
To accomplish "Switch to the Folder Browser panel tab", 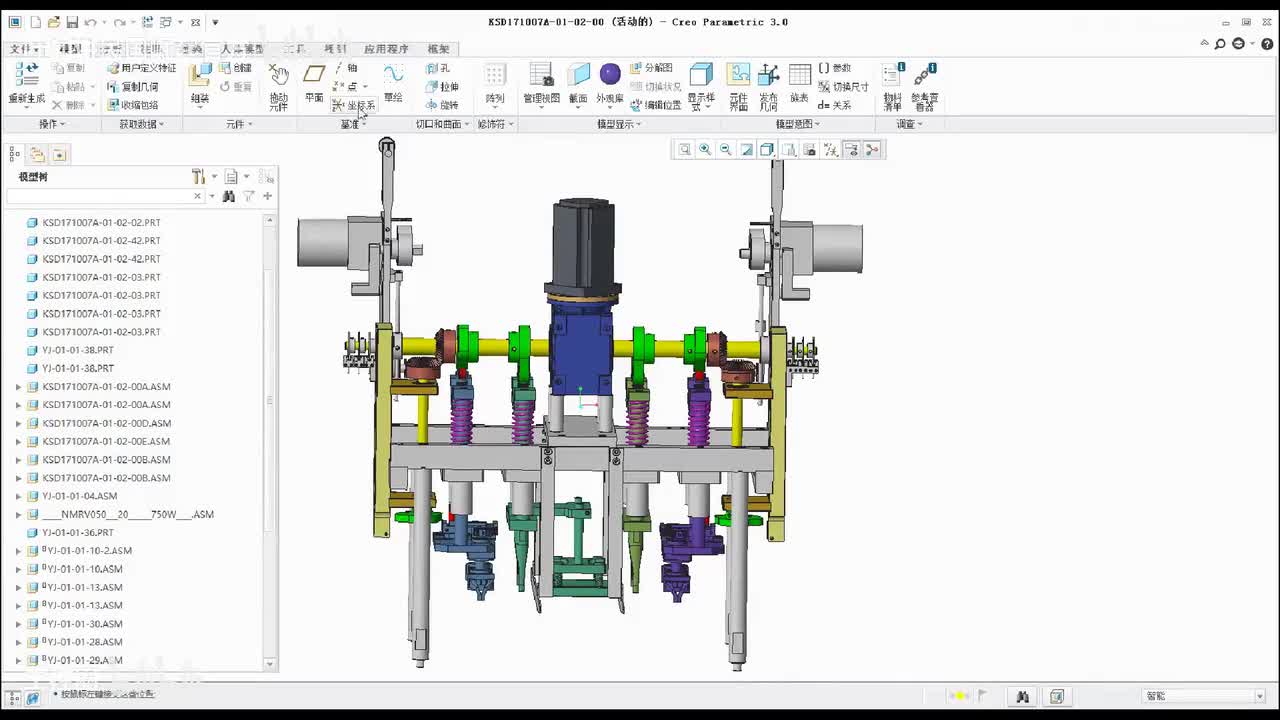I will [37, 154].
